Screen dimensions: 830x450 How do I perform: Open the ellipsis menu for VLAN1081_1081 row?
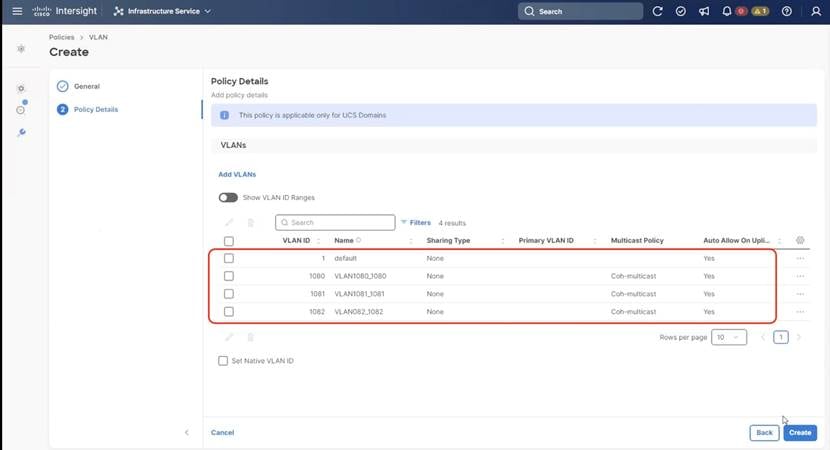(x=800, y=294)
